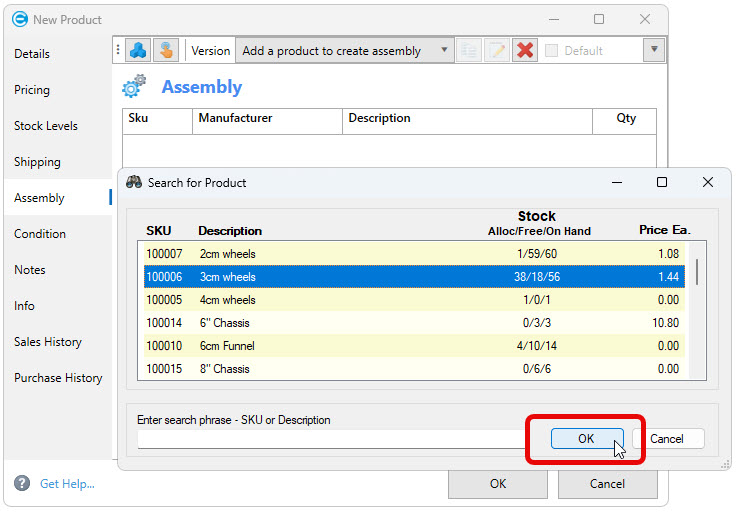Click the red X delete version icon
The height and width of the screenshot is (518, 738).
(525, 50)
